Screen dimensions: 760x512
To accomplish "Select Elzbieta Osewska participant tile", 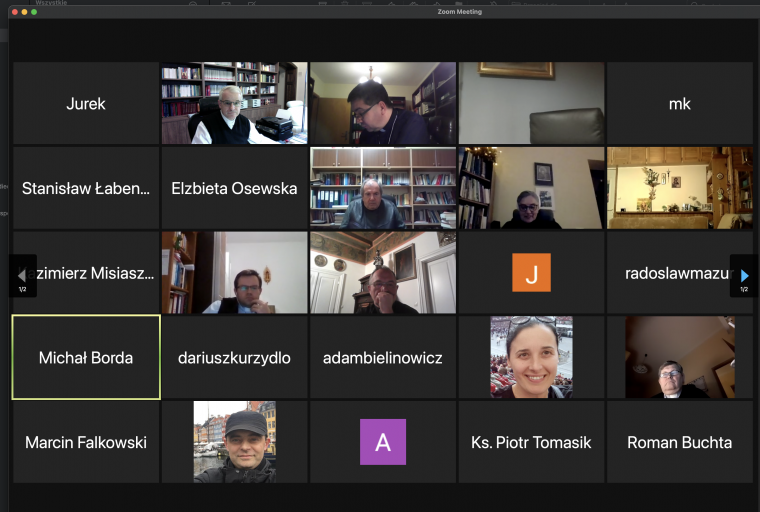I will click(x=235, y=188).
